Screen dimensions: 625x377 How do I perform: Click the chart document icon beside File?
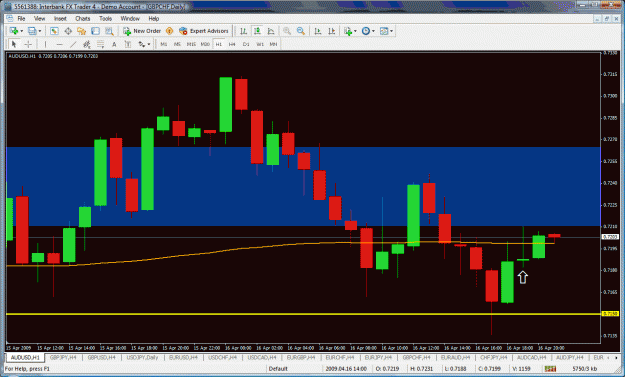(10, 18)
